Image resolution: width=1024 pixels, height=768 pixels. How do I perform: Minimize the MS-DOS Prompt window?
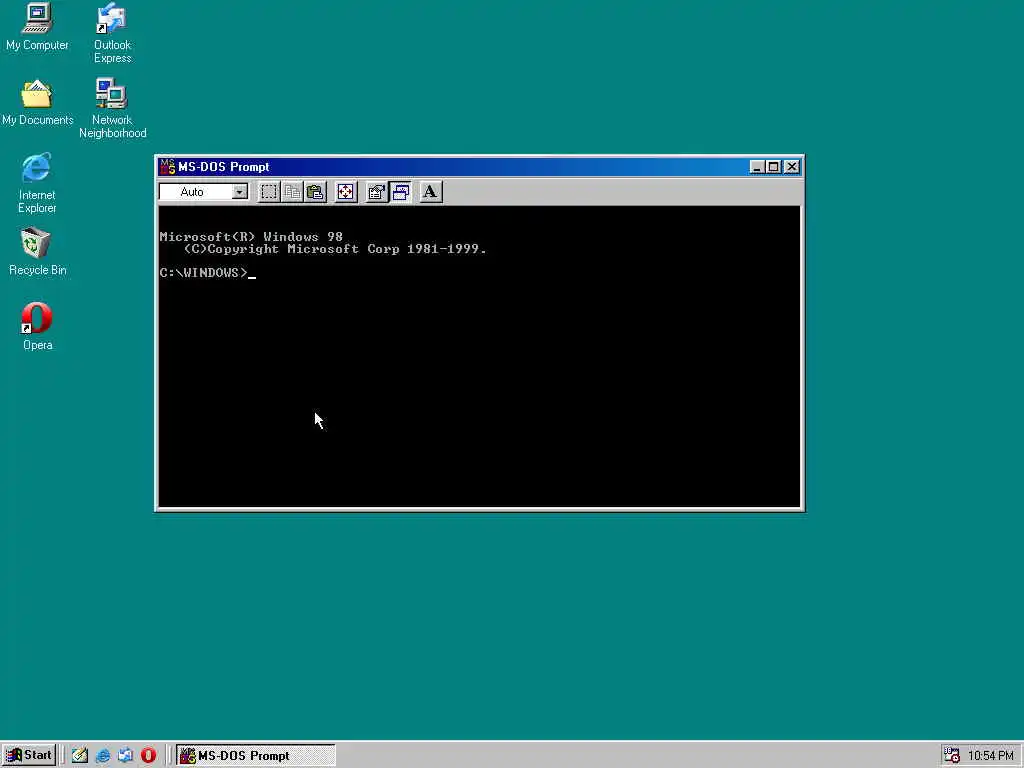click(757, 167)
